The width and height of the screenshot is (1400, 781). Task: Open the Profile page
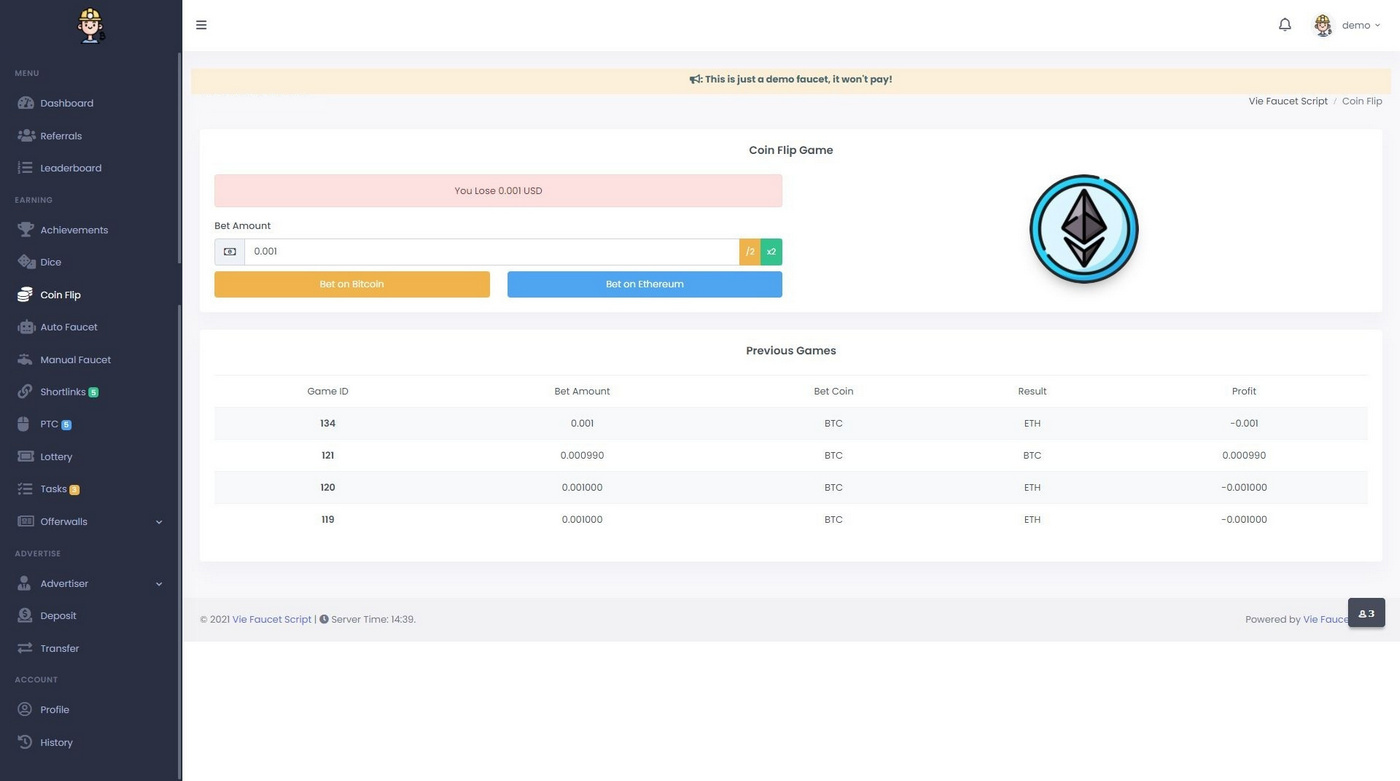coord(54,710)
